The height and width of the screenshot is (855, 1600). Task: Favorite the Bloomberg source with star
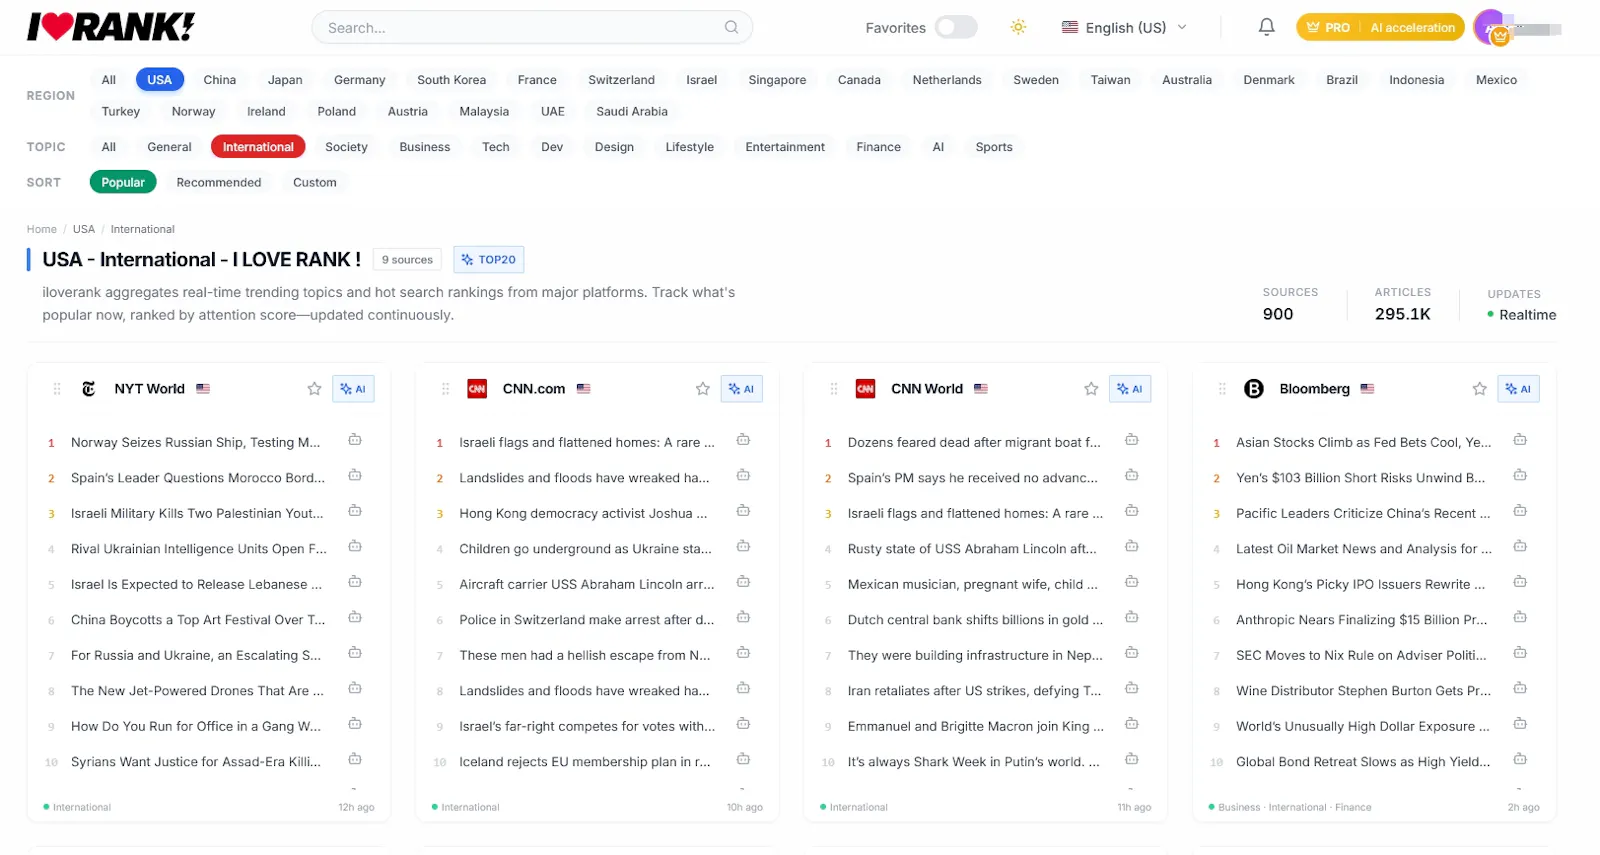[1480, 389]
